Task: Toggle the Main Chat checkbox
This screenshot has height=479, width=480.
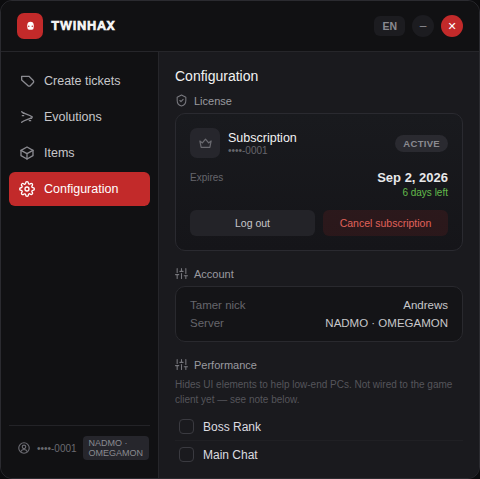Action: pyautogui.click(x=186, y=455)
